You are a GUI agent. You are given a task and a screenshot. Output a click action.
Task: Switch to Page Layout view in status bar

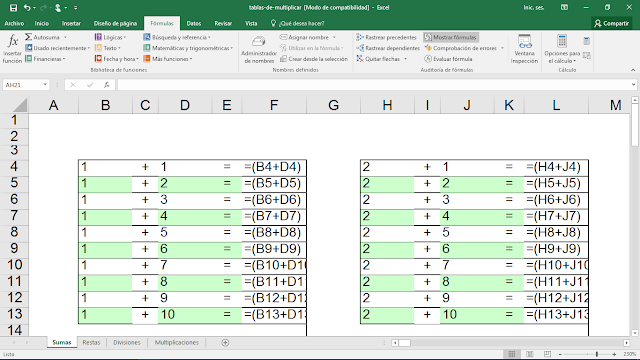(530, 354)
